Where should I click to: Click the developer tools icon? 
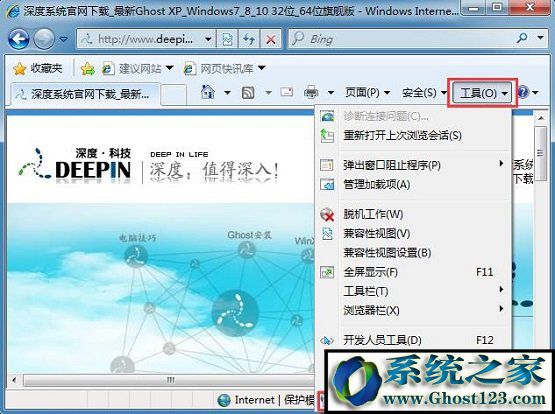[x=326, y=340]
